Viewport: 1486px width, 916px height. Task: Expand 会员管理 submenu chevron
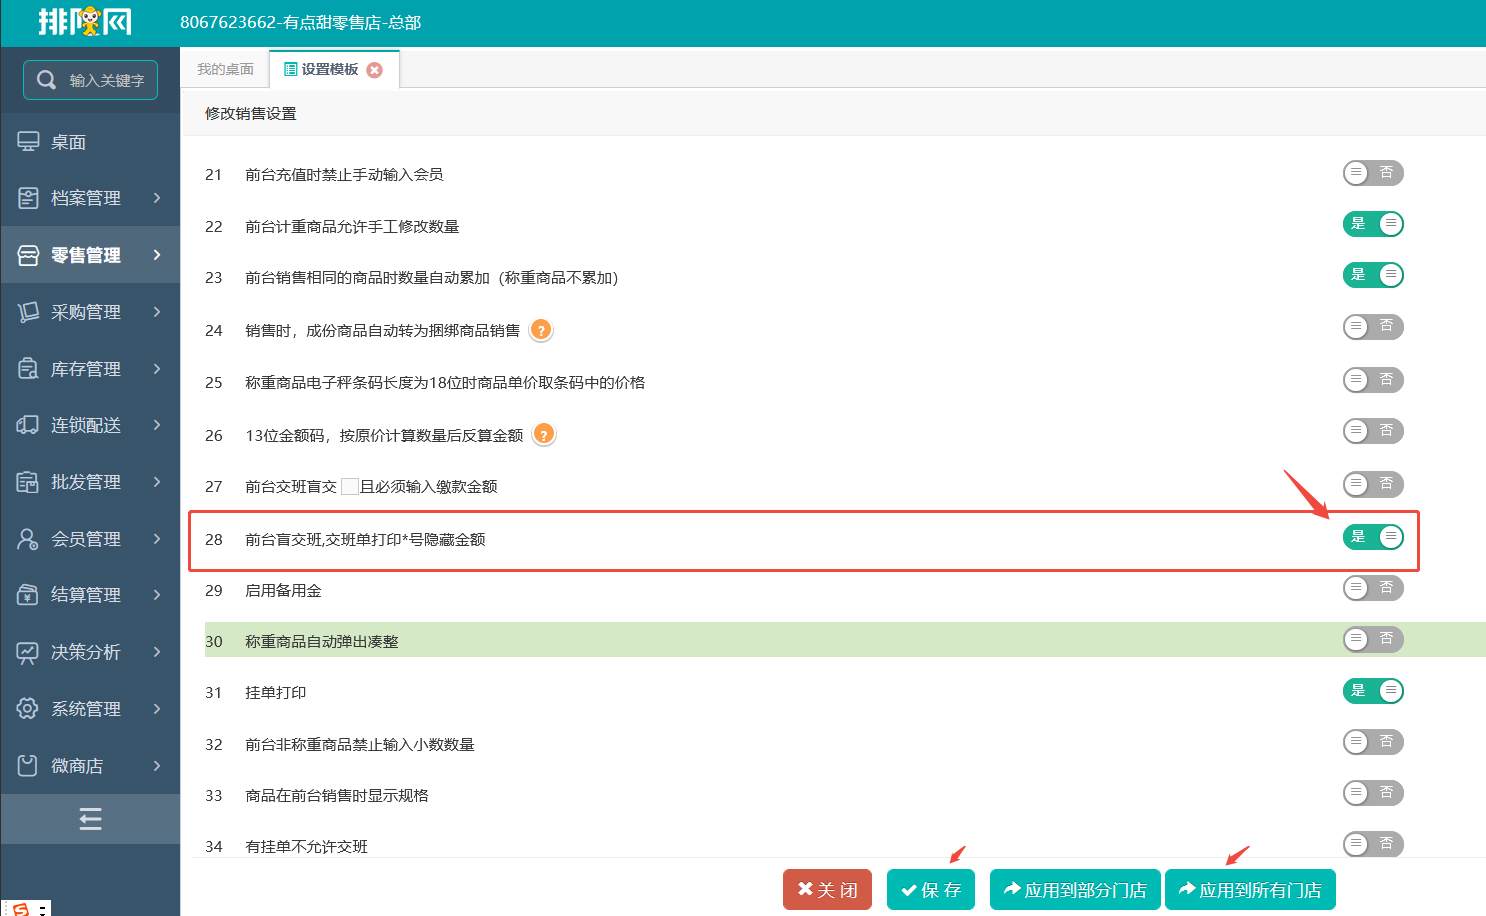157,539
